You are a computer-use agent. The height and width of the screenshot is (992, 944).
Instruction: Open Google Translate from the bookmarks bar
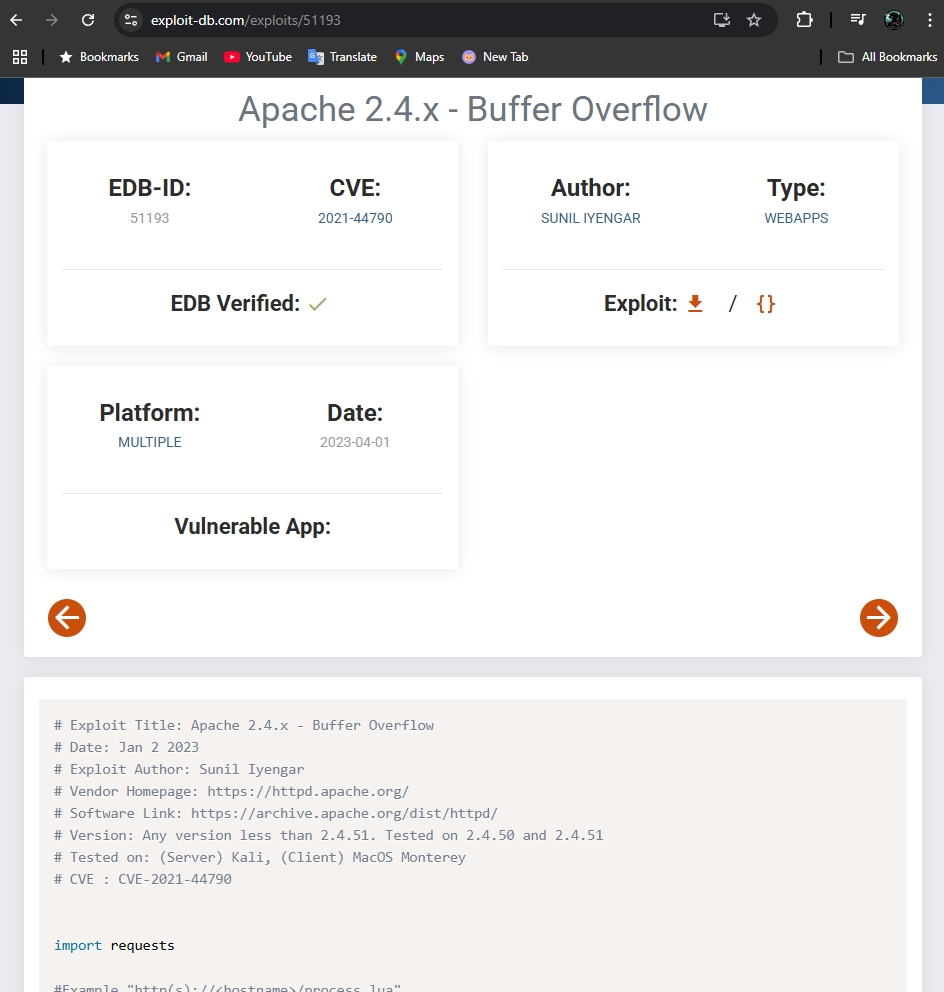click(x=342, y=57)
